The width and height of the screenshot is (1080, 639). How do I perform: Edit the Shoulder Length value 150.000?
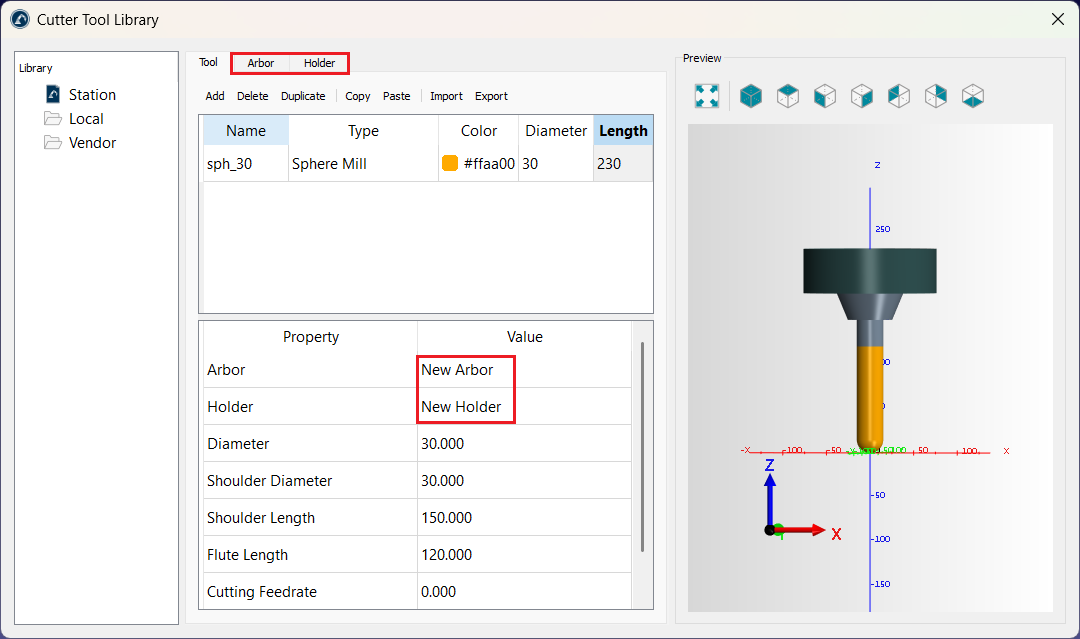coord(523,518)
